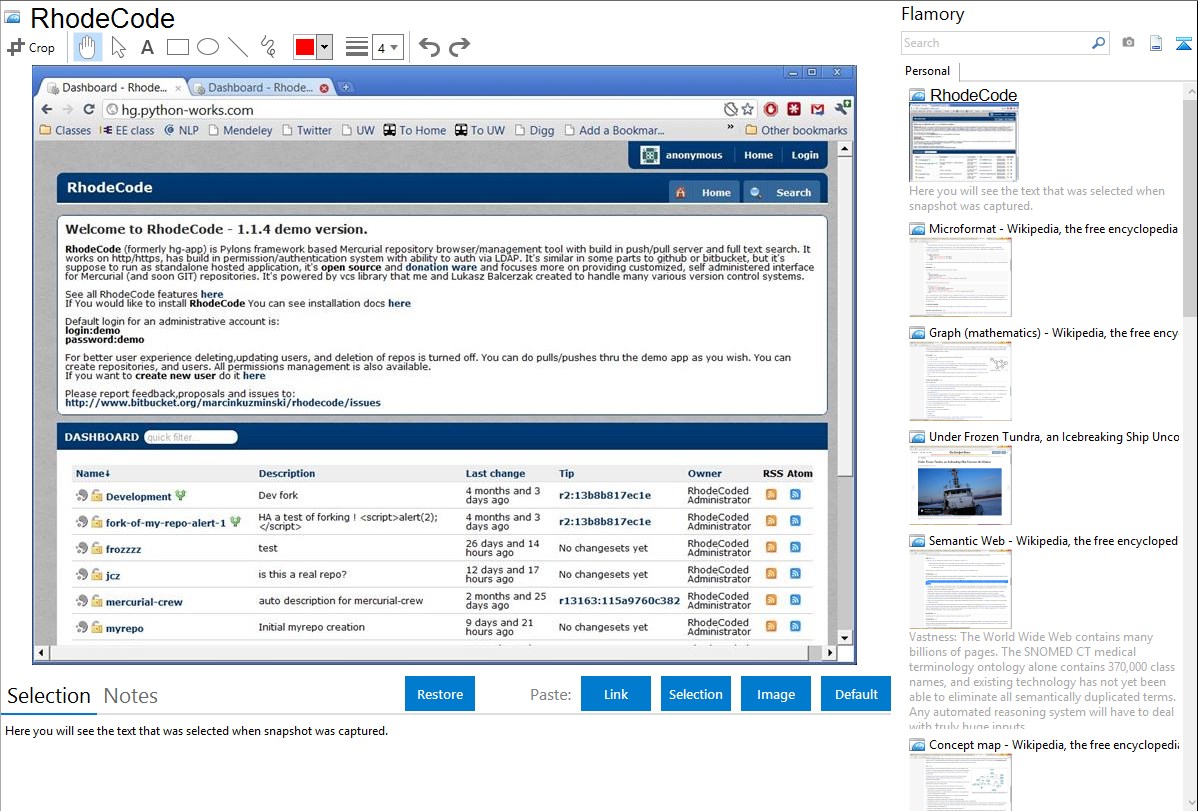Click the browser back arrow
The height and width of the screenshot is (811, 1198).
point(47,109)
